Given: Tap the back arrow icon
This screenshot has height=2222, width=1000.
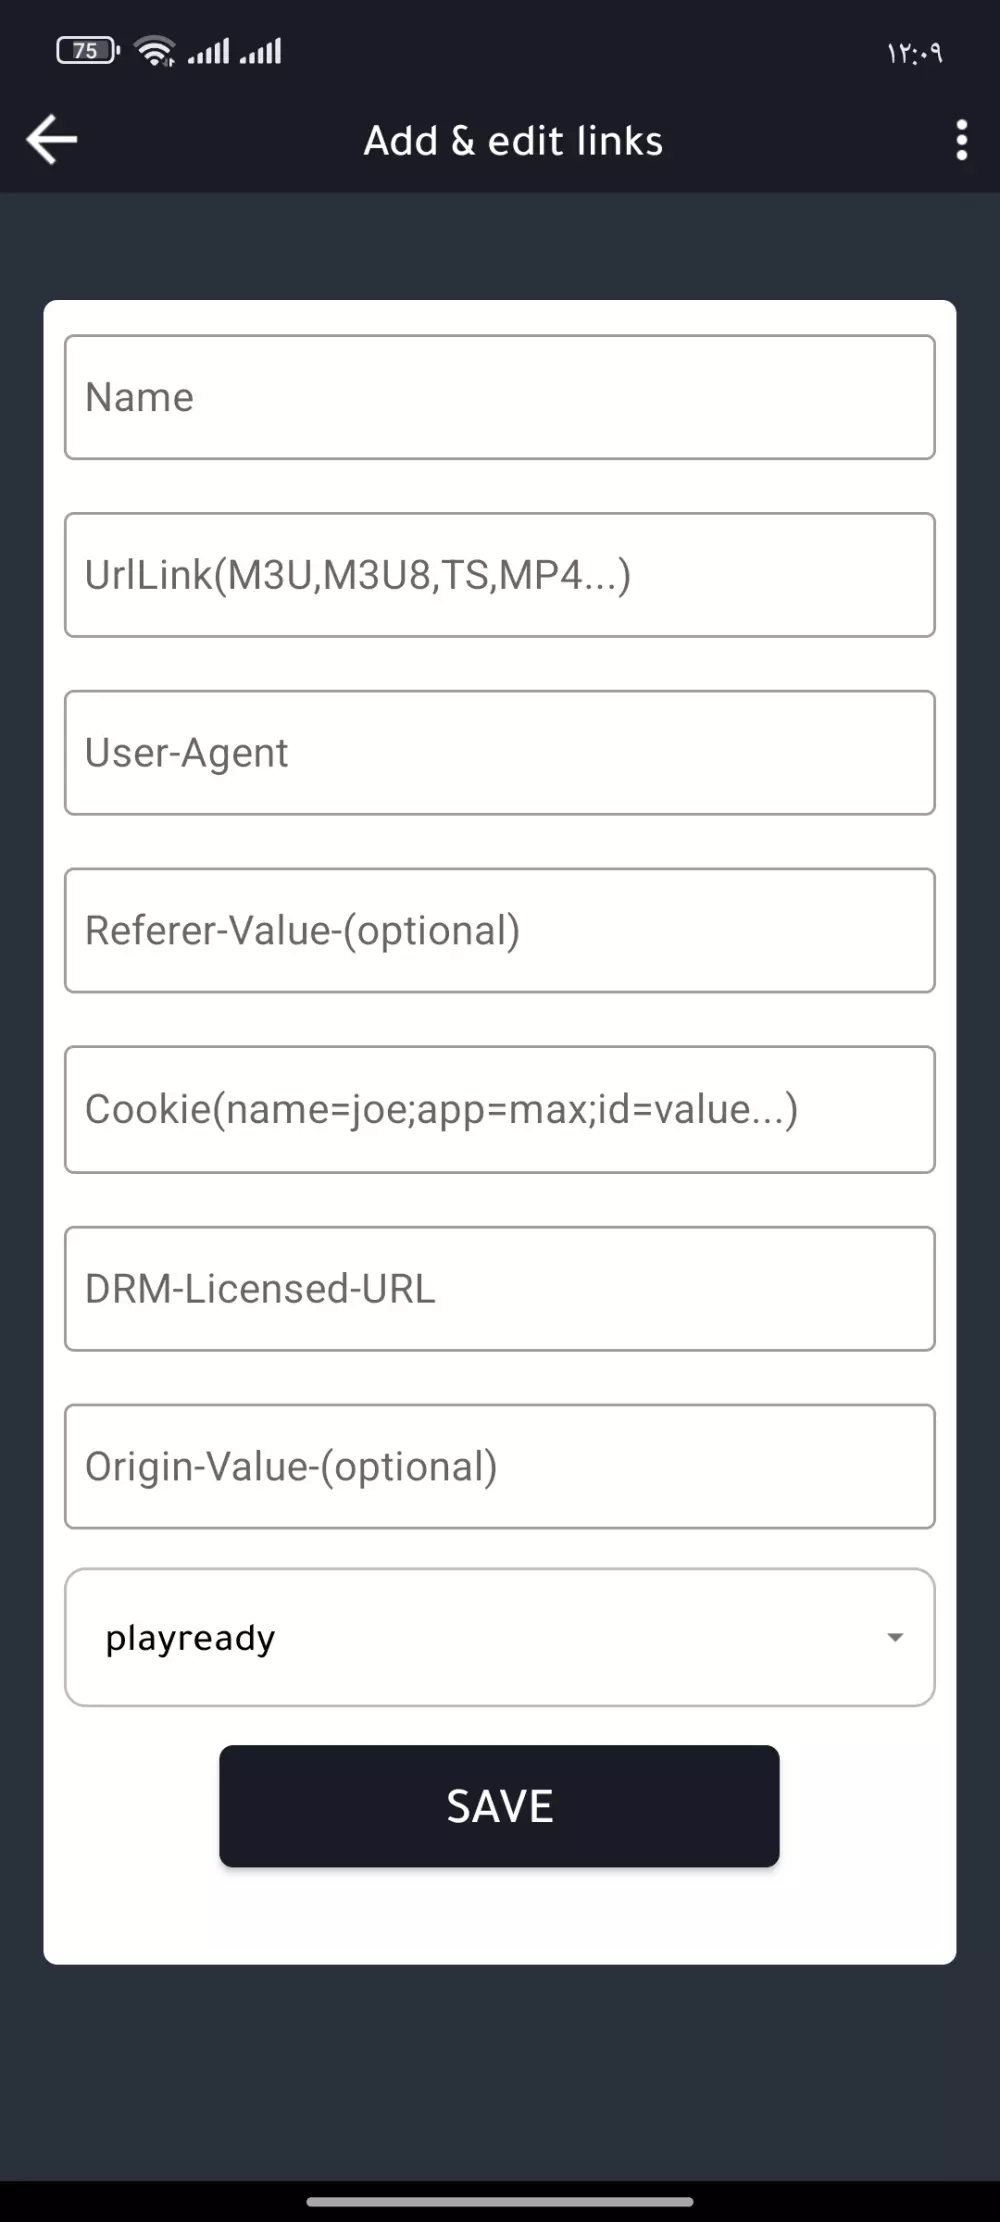Looking at the screenshot, I should click(52, 139).
